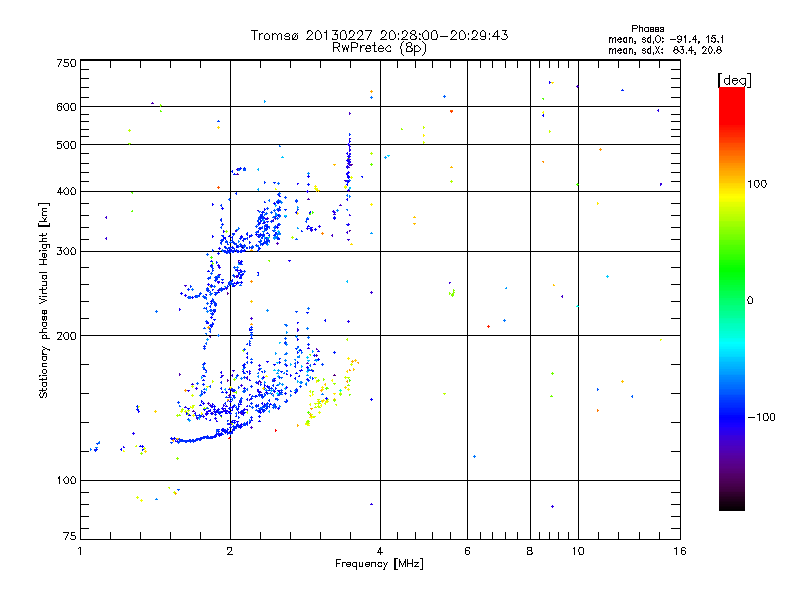Click the x-axis label '6'

click(467, 551)
